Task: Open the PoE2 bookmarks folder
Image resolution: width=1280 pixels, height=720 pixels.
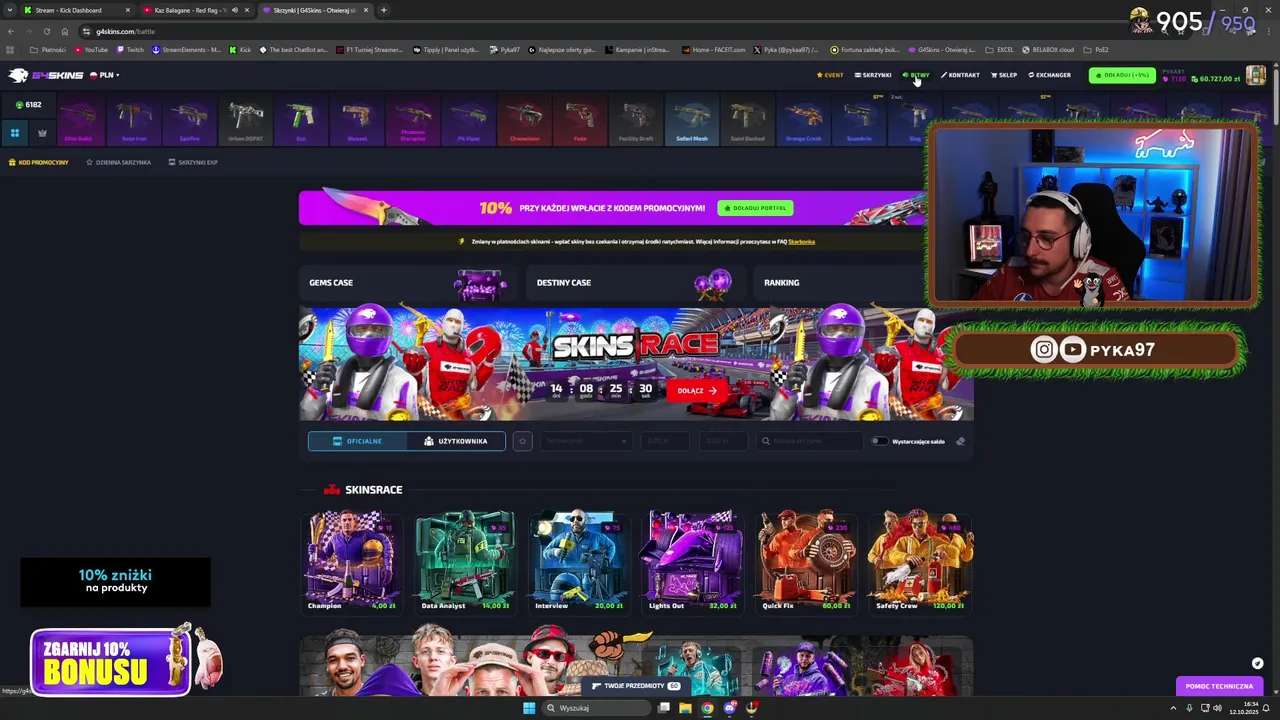Action: (1096, 50)
